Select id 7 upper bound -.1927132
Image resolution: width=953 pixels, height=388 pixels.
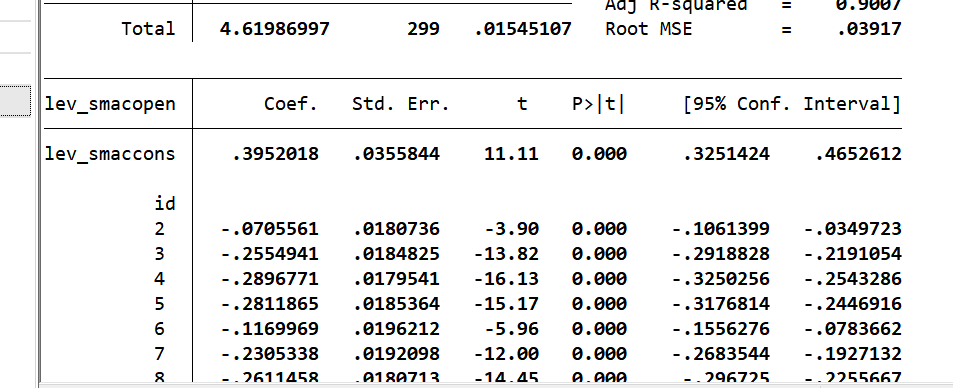click(853, 353)
